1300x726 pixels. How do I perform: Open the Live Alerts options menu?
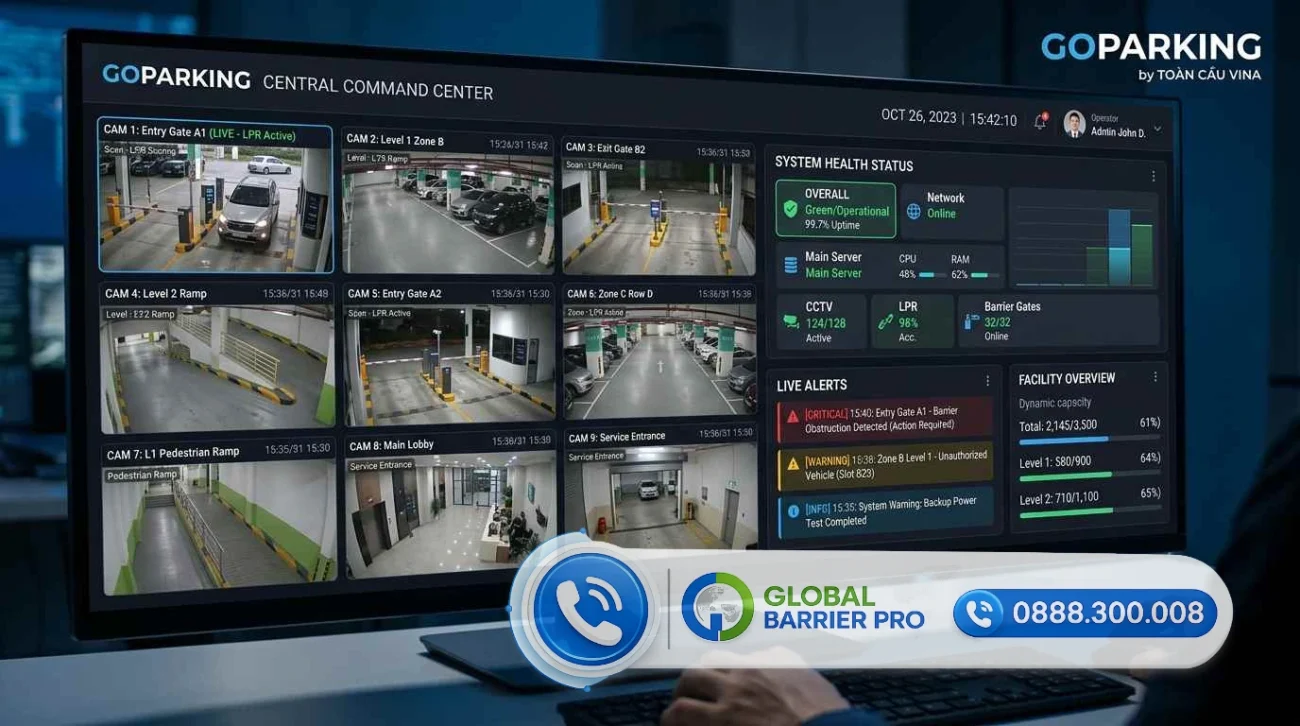(988, 381)
